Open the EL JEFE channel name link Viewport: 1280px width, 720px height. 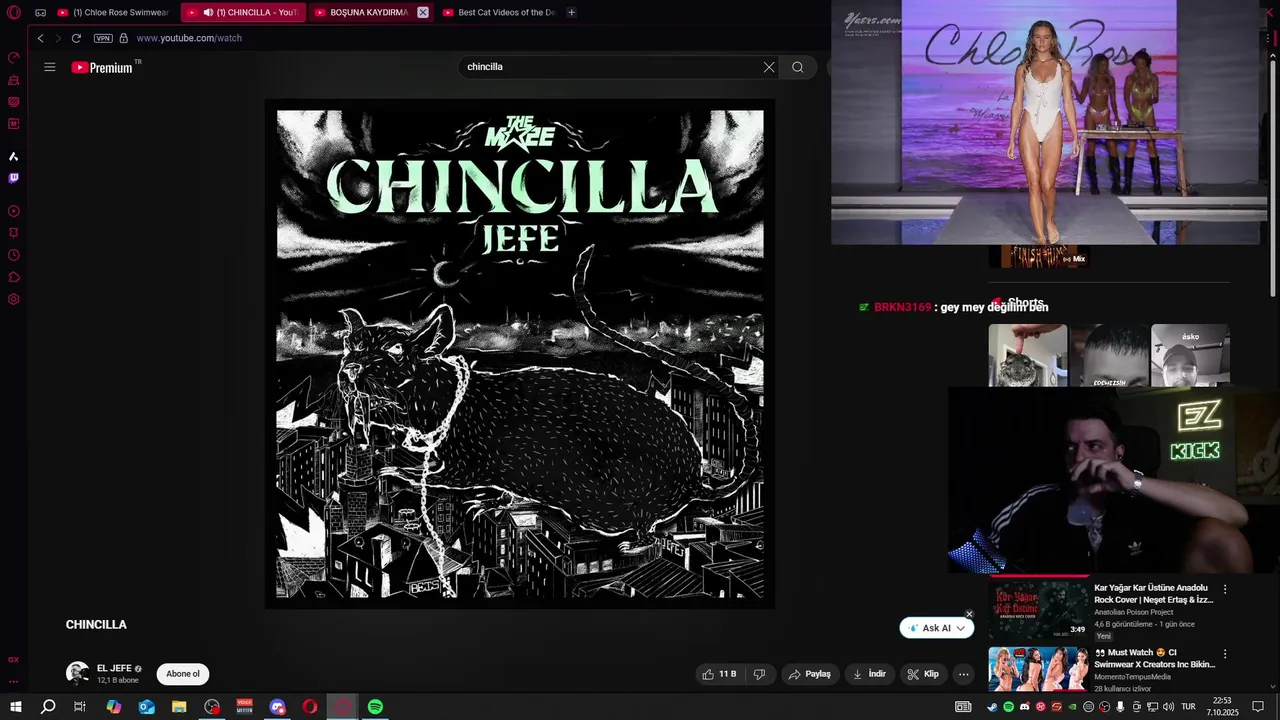(x=114, y=668)
